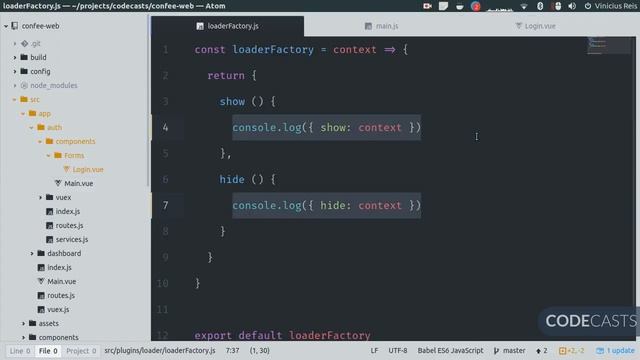Select the app folder in tree

44,113
